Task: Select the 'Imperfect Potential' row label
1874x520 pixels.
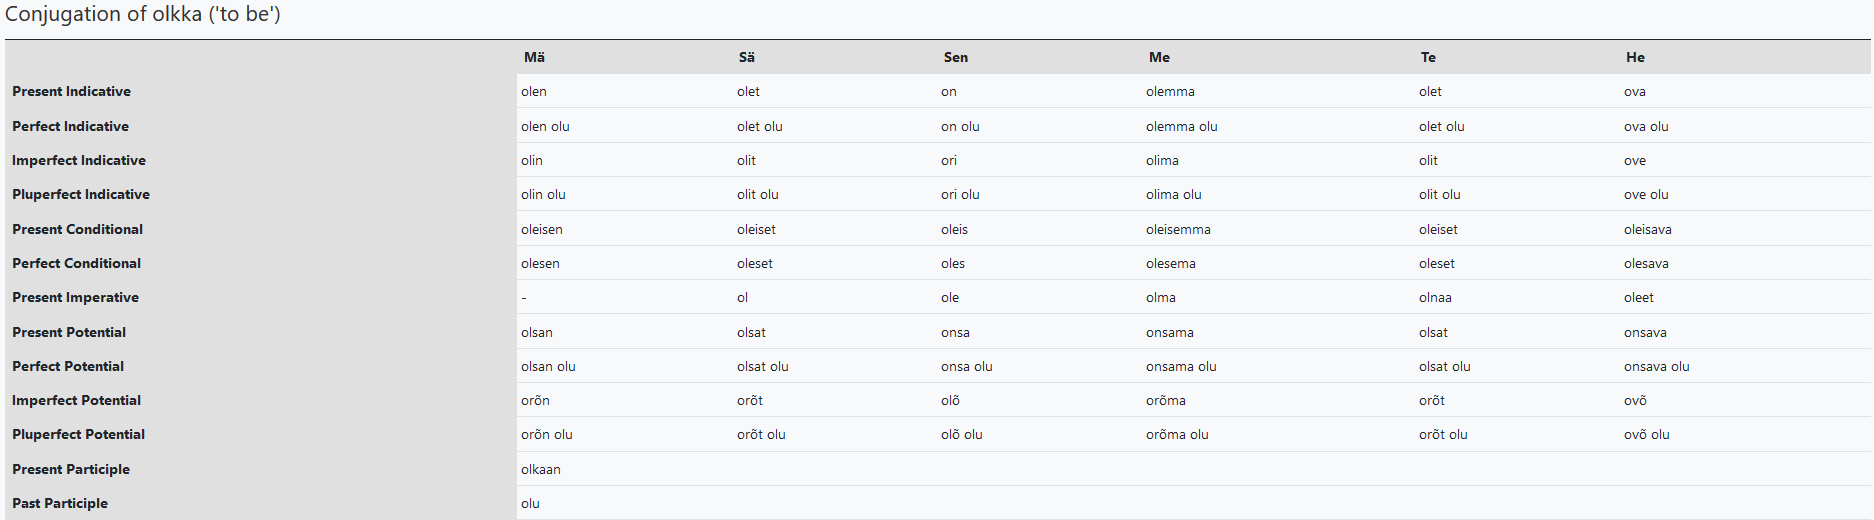Action: coord(76,400)
